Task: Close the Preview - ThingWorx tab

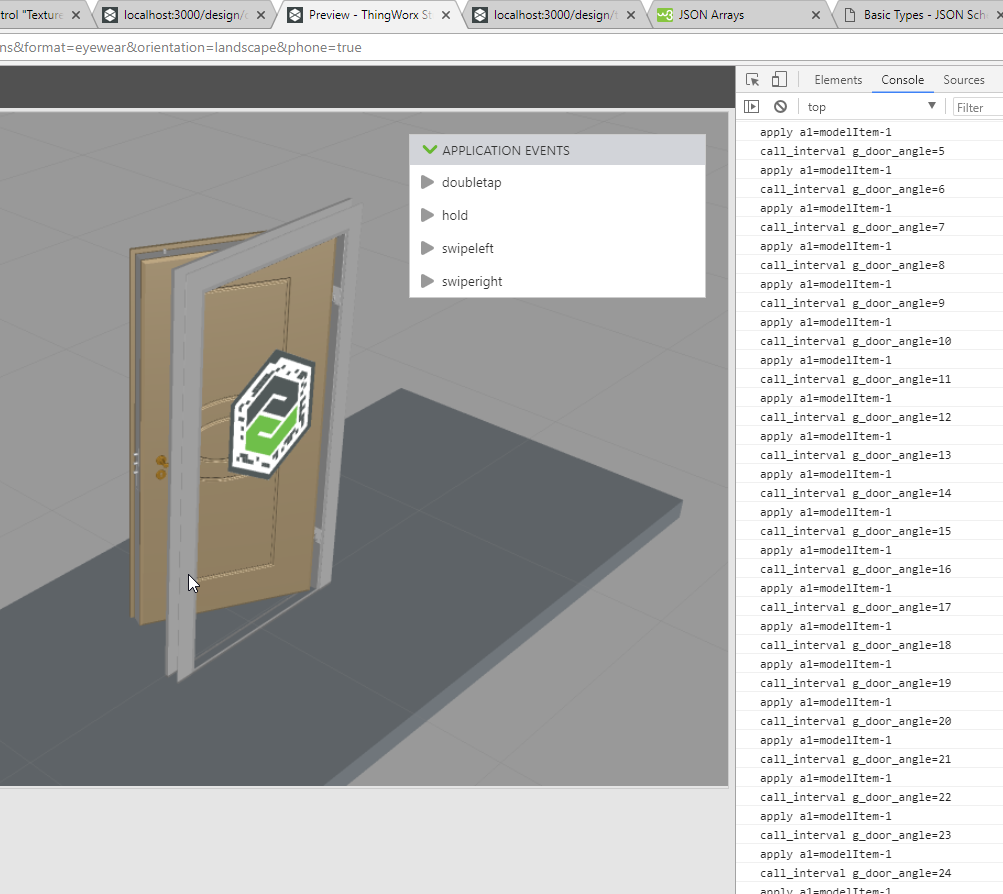Action: click(x=446, y=15)
